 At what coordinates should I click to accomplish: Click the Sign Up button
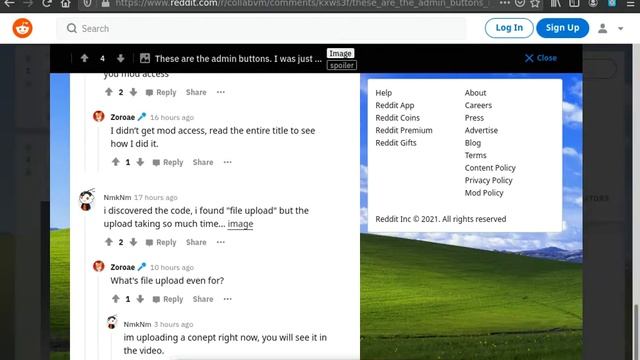tap(562, 28)
